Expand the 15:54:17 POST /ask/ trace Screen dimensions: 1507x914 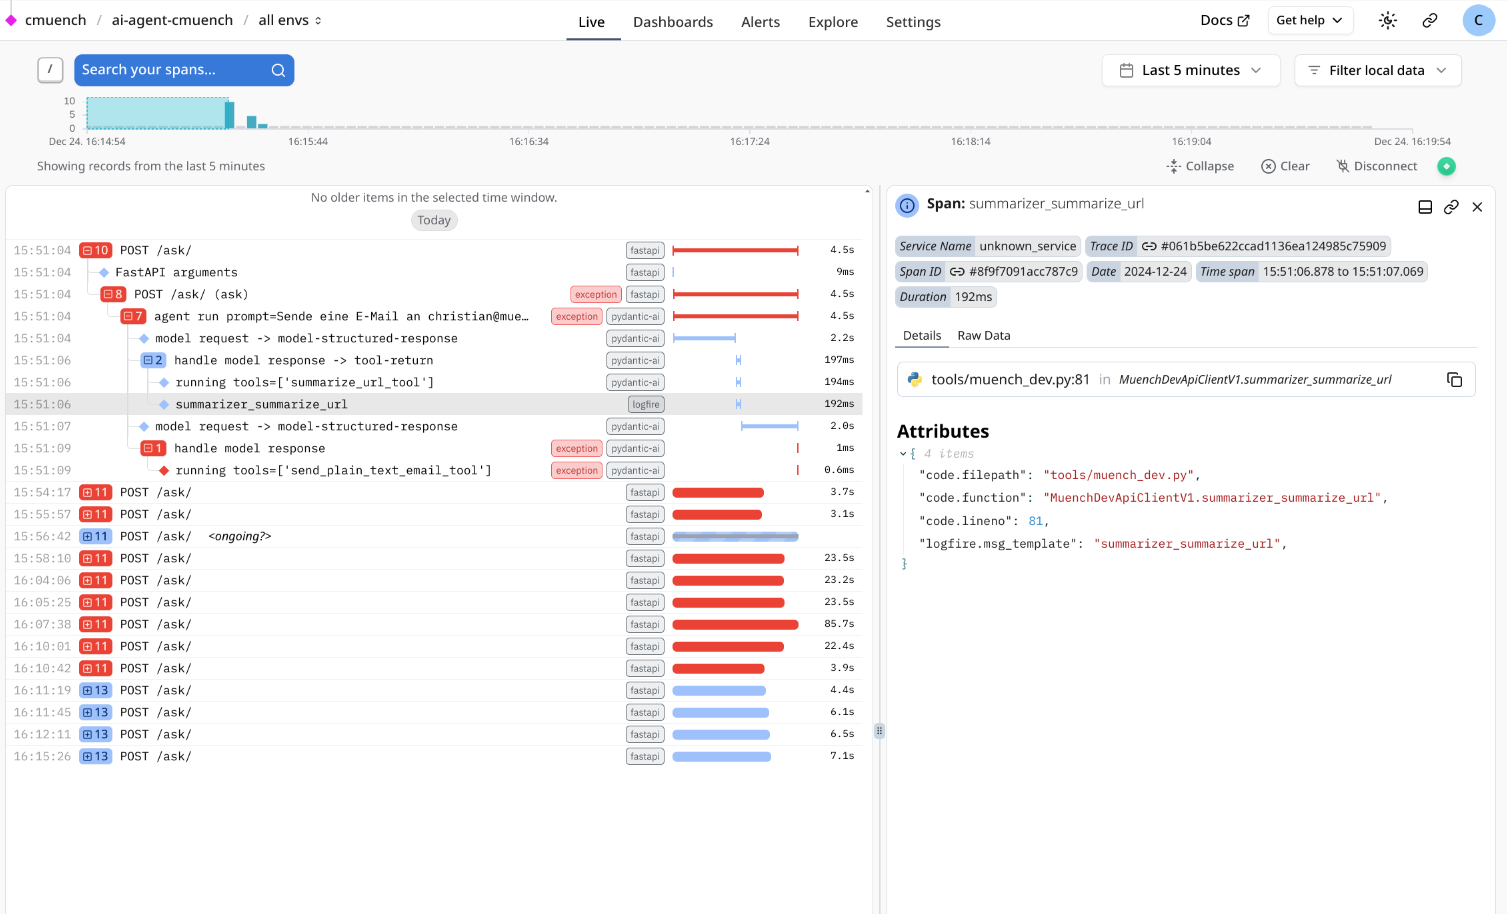click(x=96, y=492)
